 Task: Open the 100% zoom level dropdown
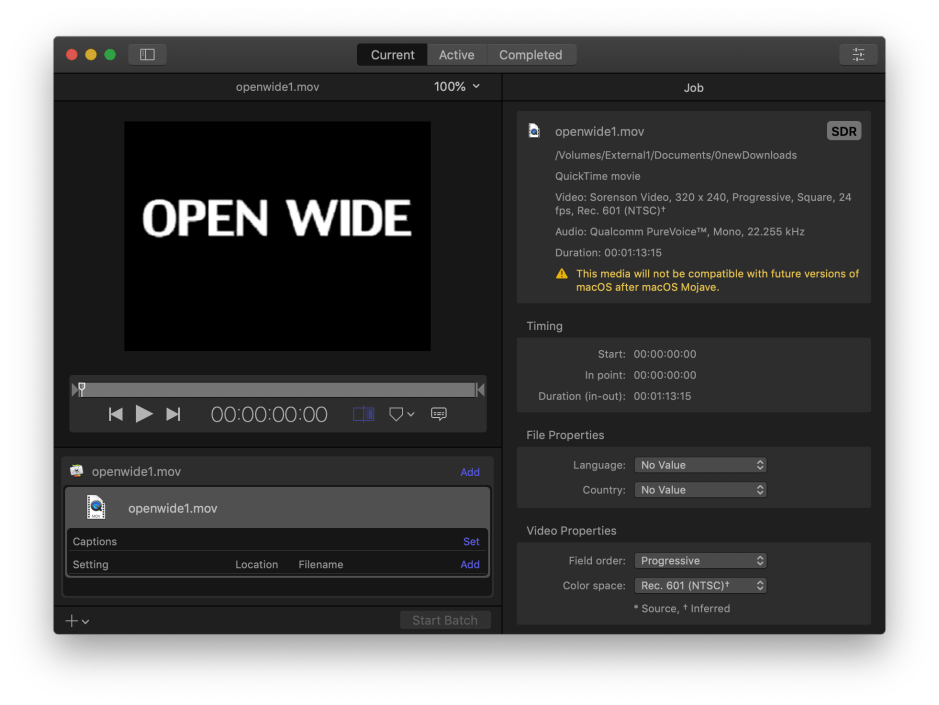click(455, 86)
